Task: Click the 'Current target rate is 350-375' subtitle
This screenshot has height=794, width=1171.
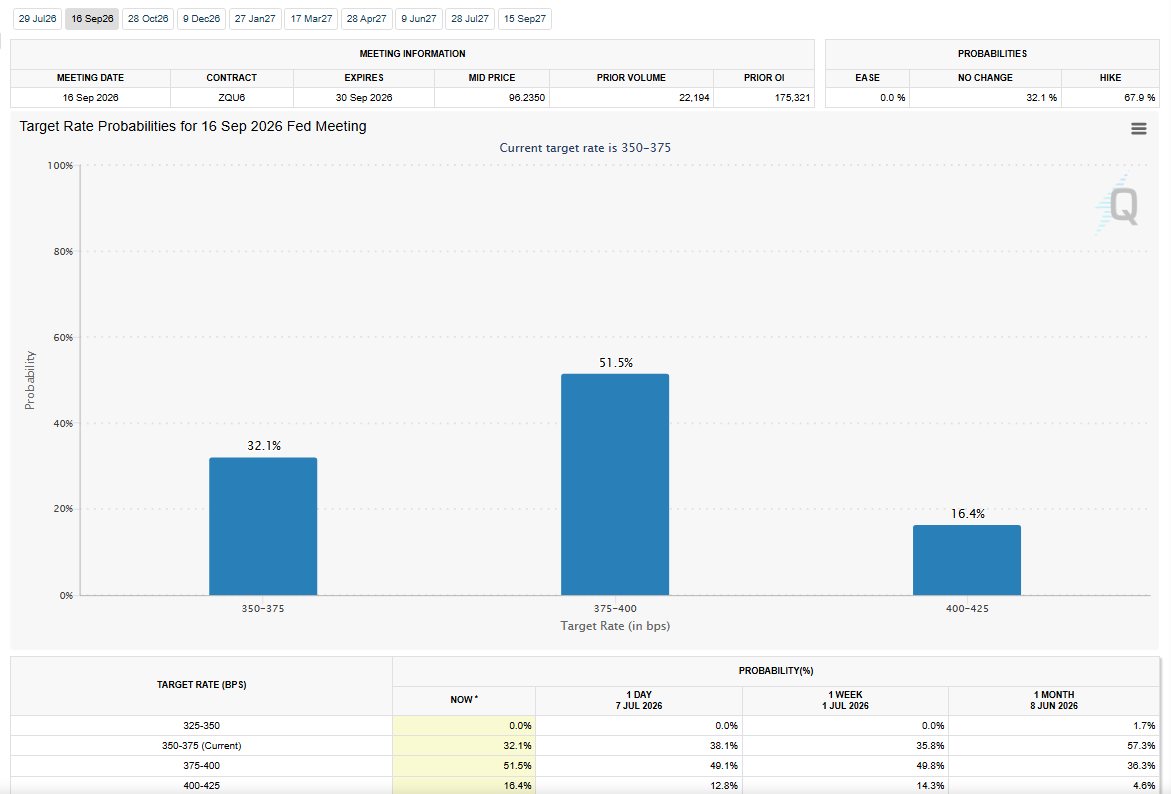Action: point(585,148)
